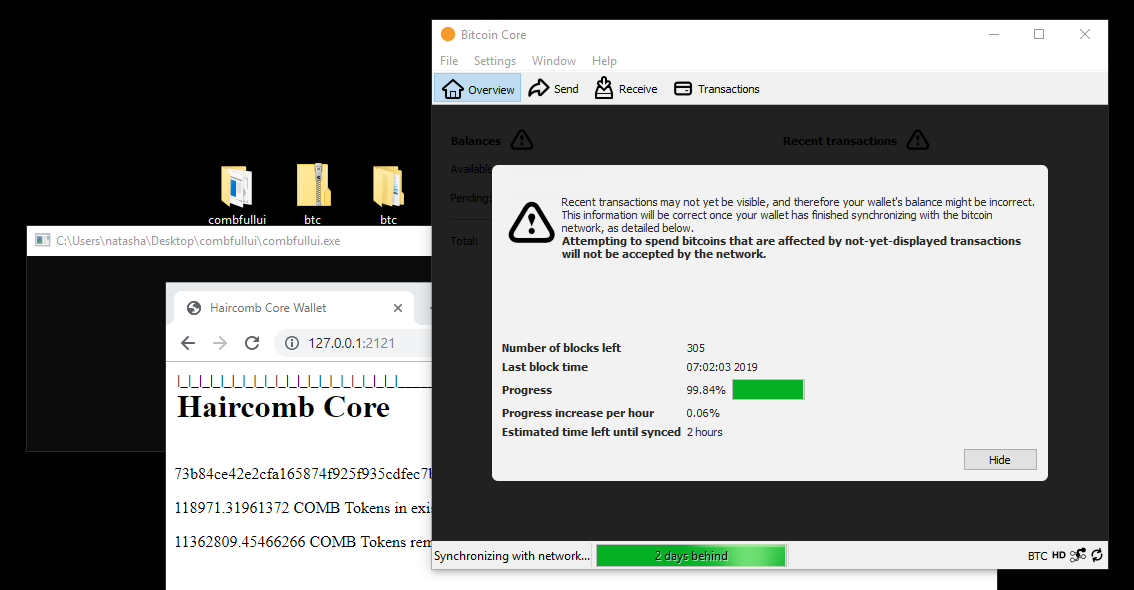The image size is (1134, 590).
Task: Click the estimated time value '2 hours'
Action: [x=704, y=432]
